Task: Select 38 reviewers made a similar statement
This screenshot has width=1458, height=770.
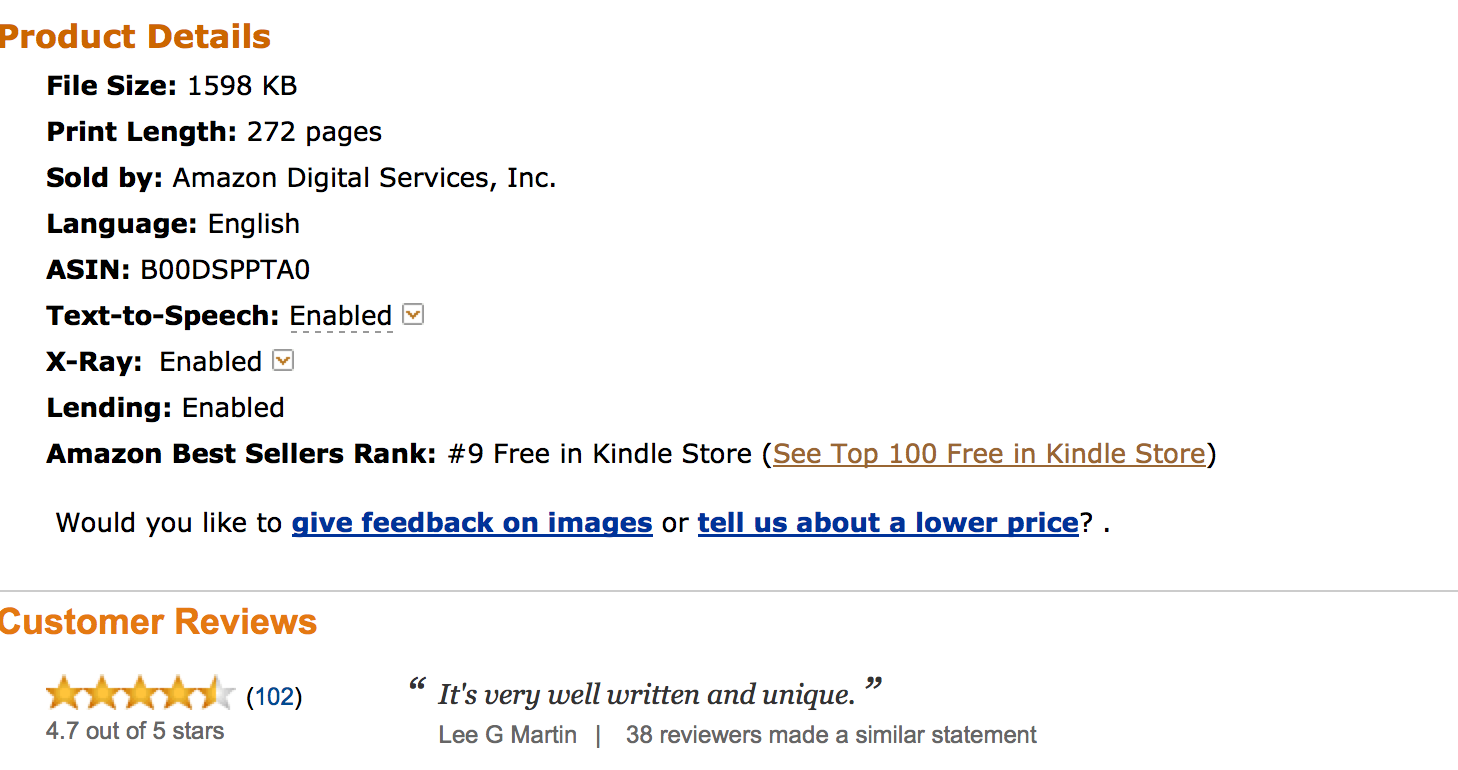Action: pos(830,735)
